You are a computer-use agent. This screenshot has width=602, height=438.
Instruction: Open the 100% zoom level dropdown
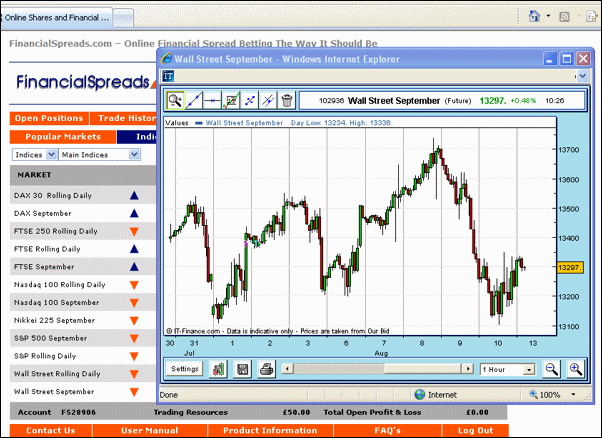point(574,395)
